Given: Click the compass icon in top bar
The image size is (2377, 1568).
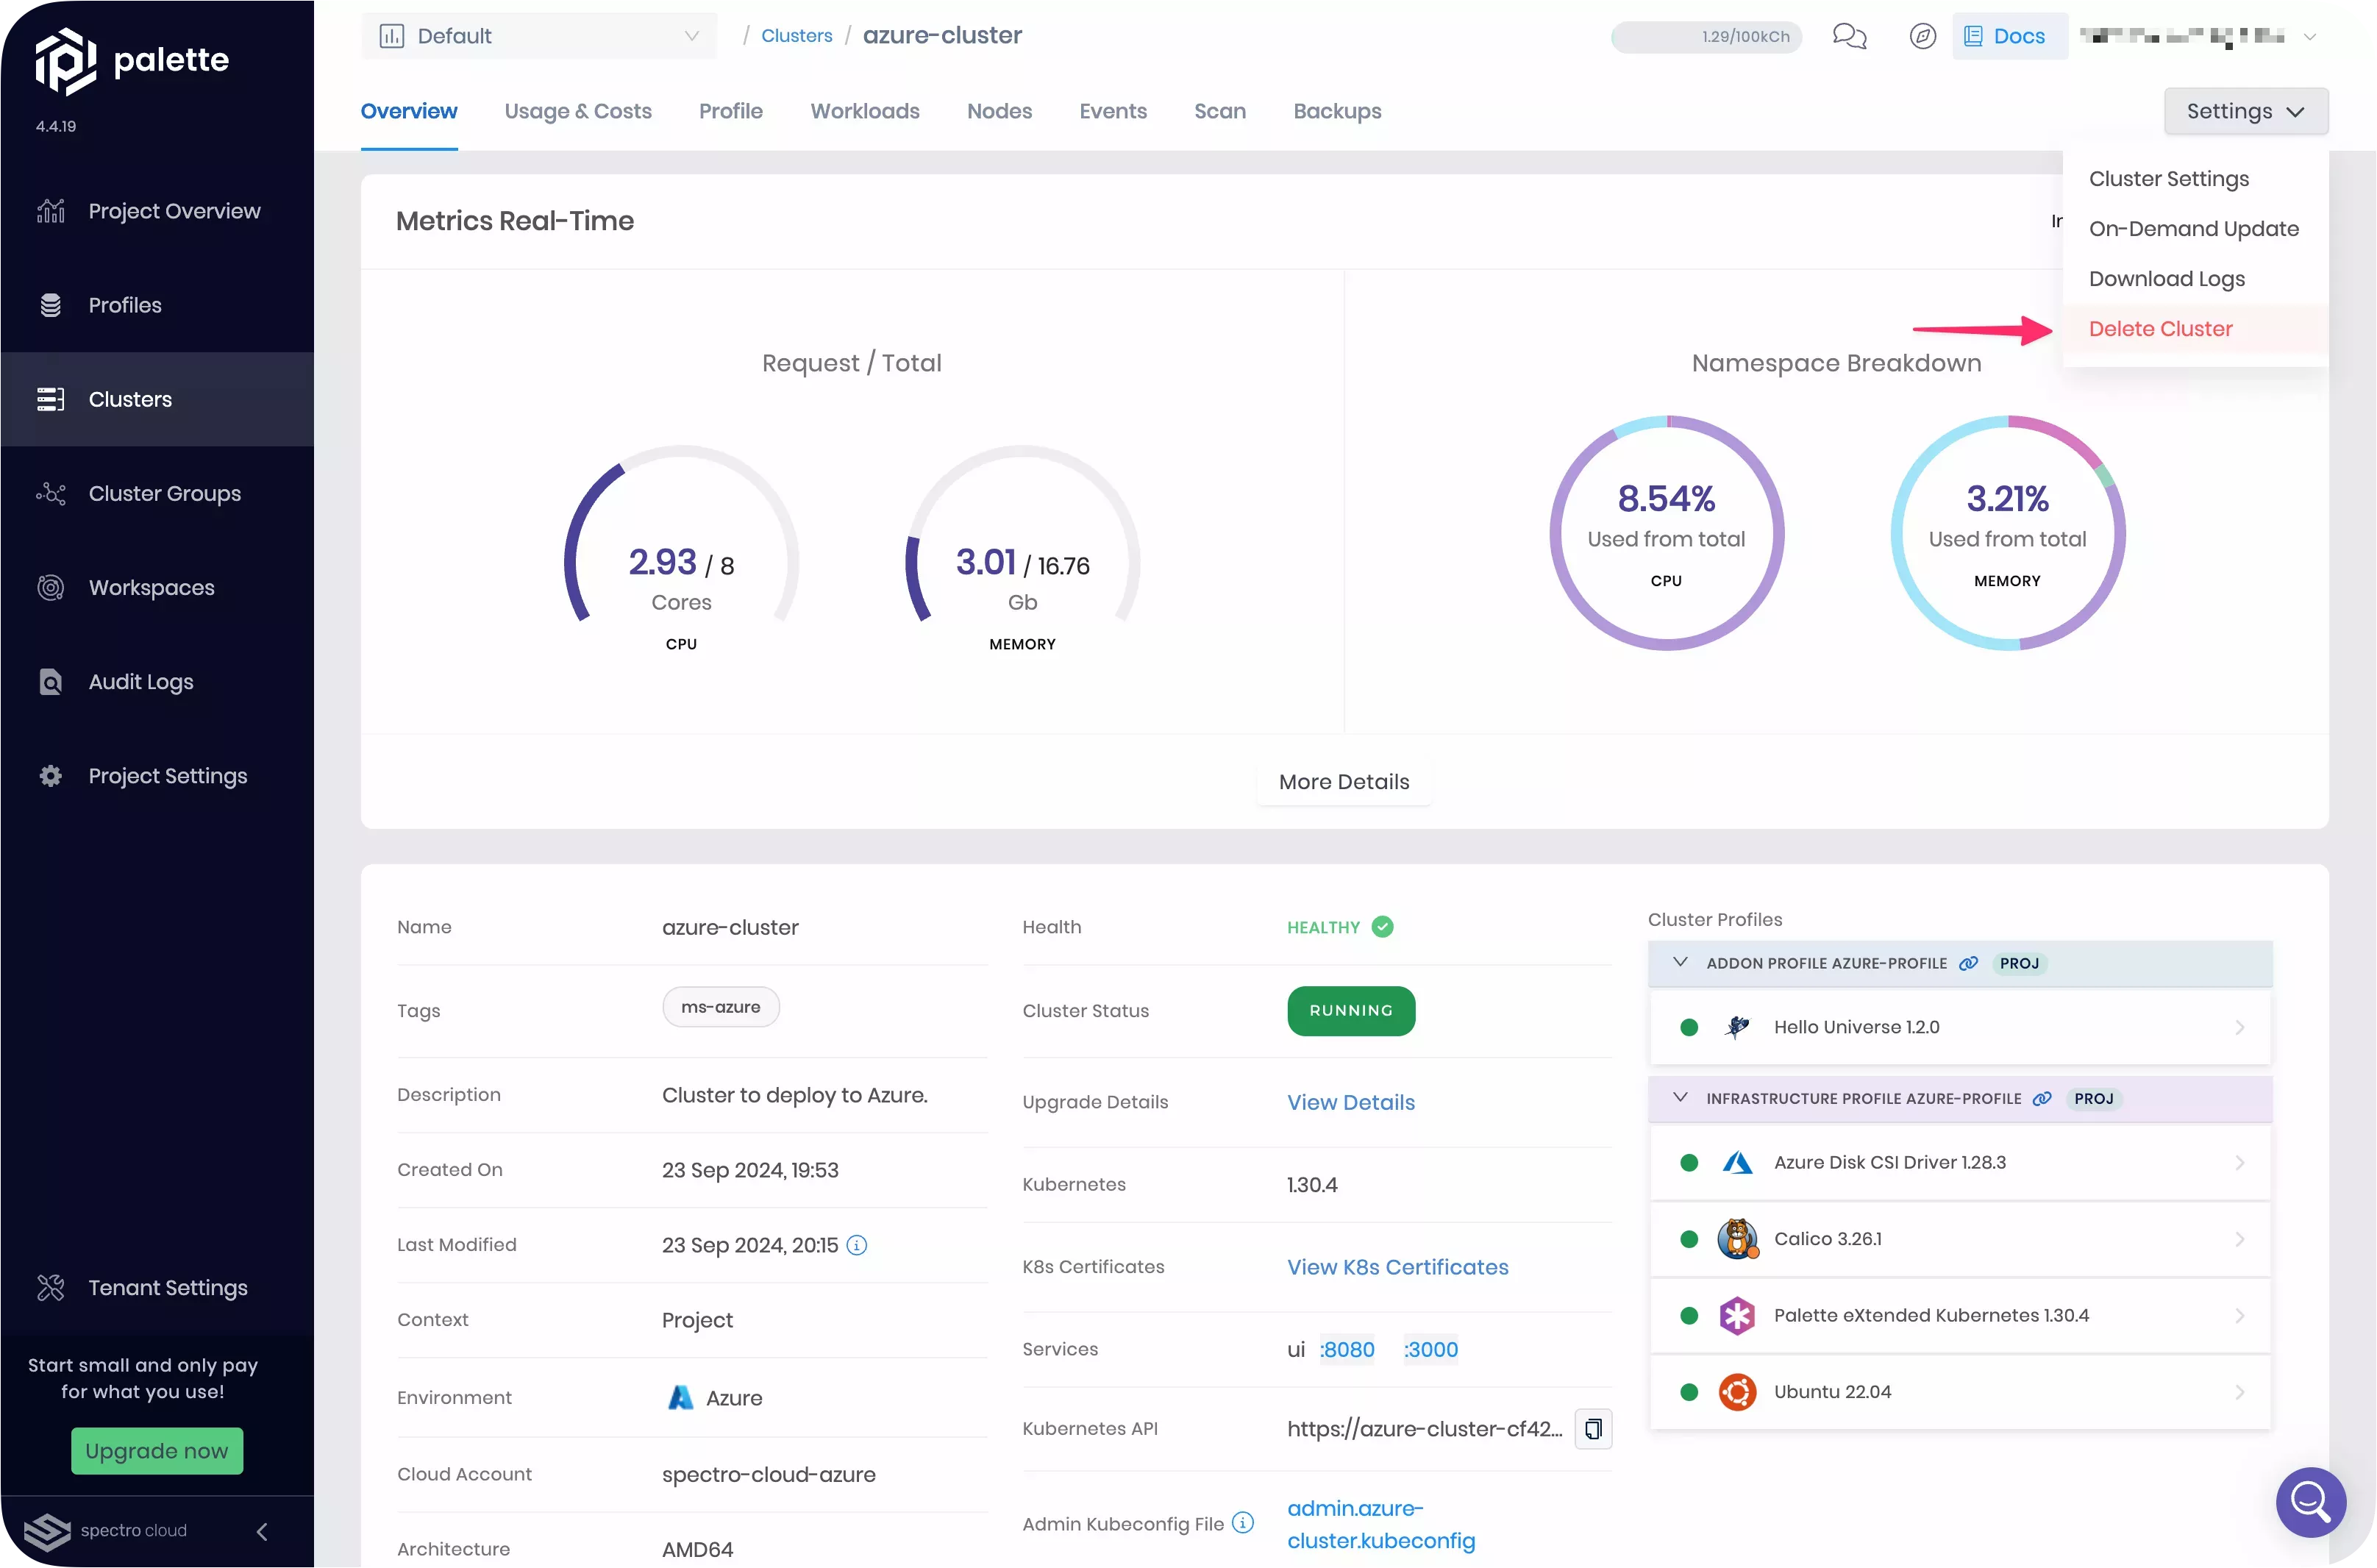Looking at the screenshot, I should tap(1922, 36).
